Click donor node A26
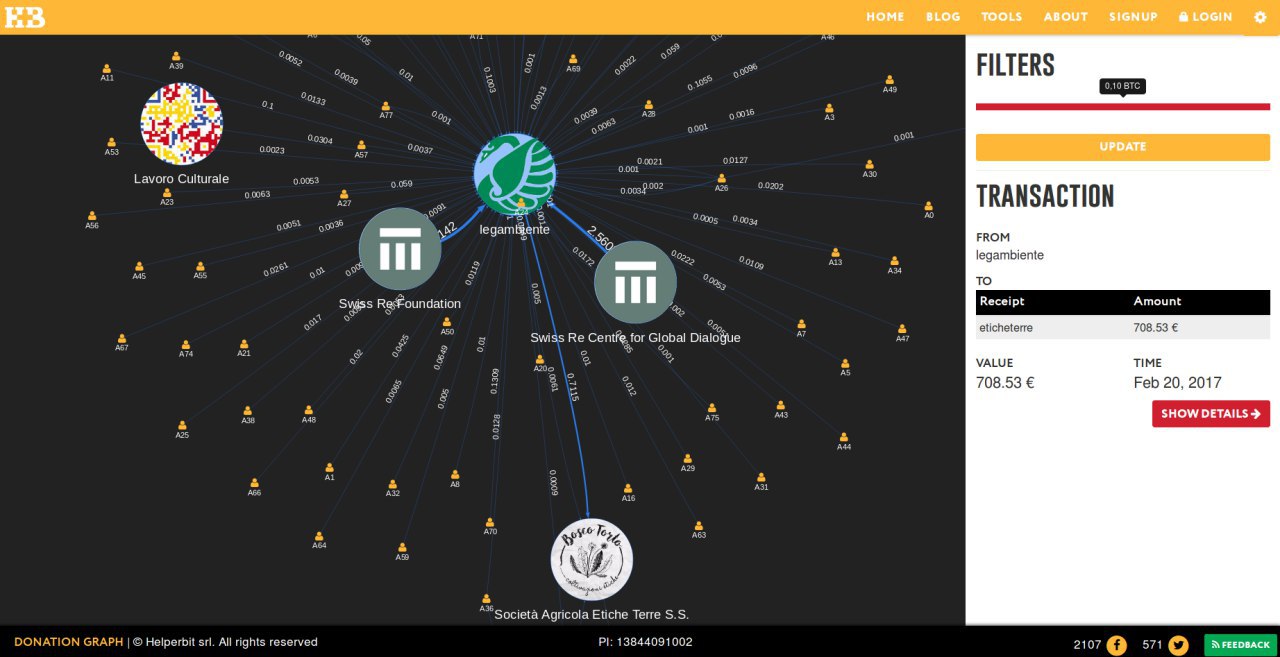 point(721,179)
